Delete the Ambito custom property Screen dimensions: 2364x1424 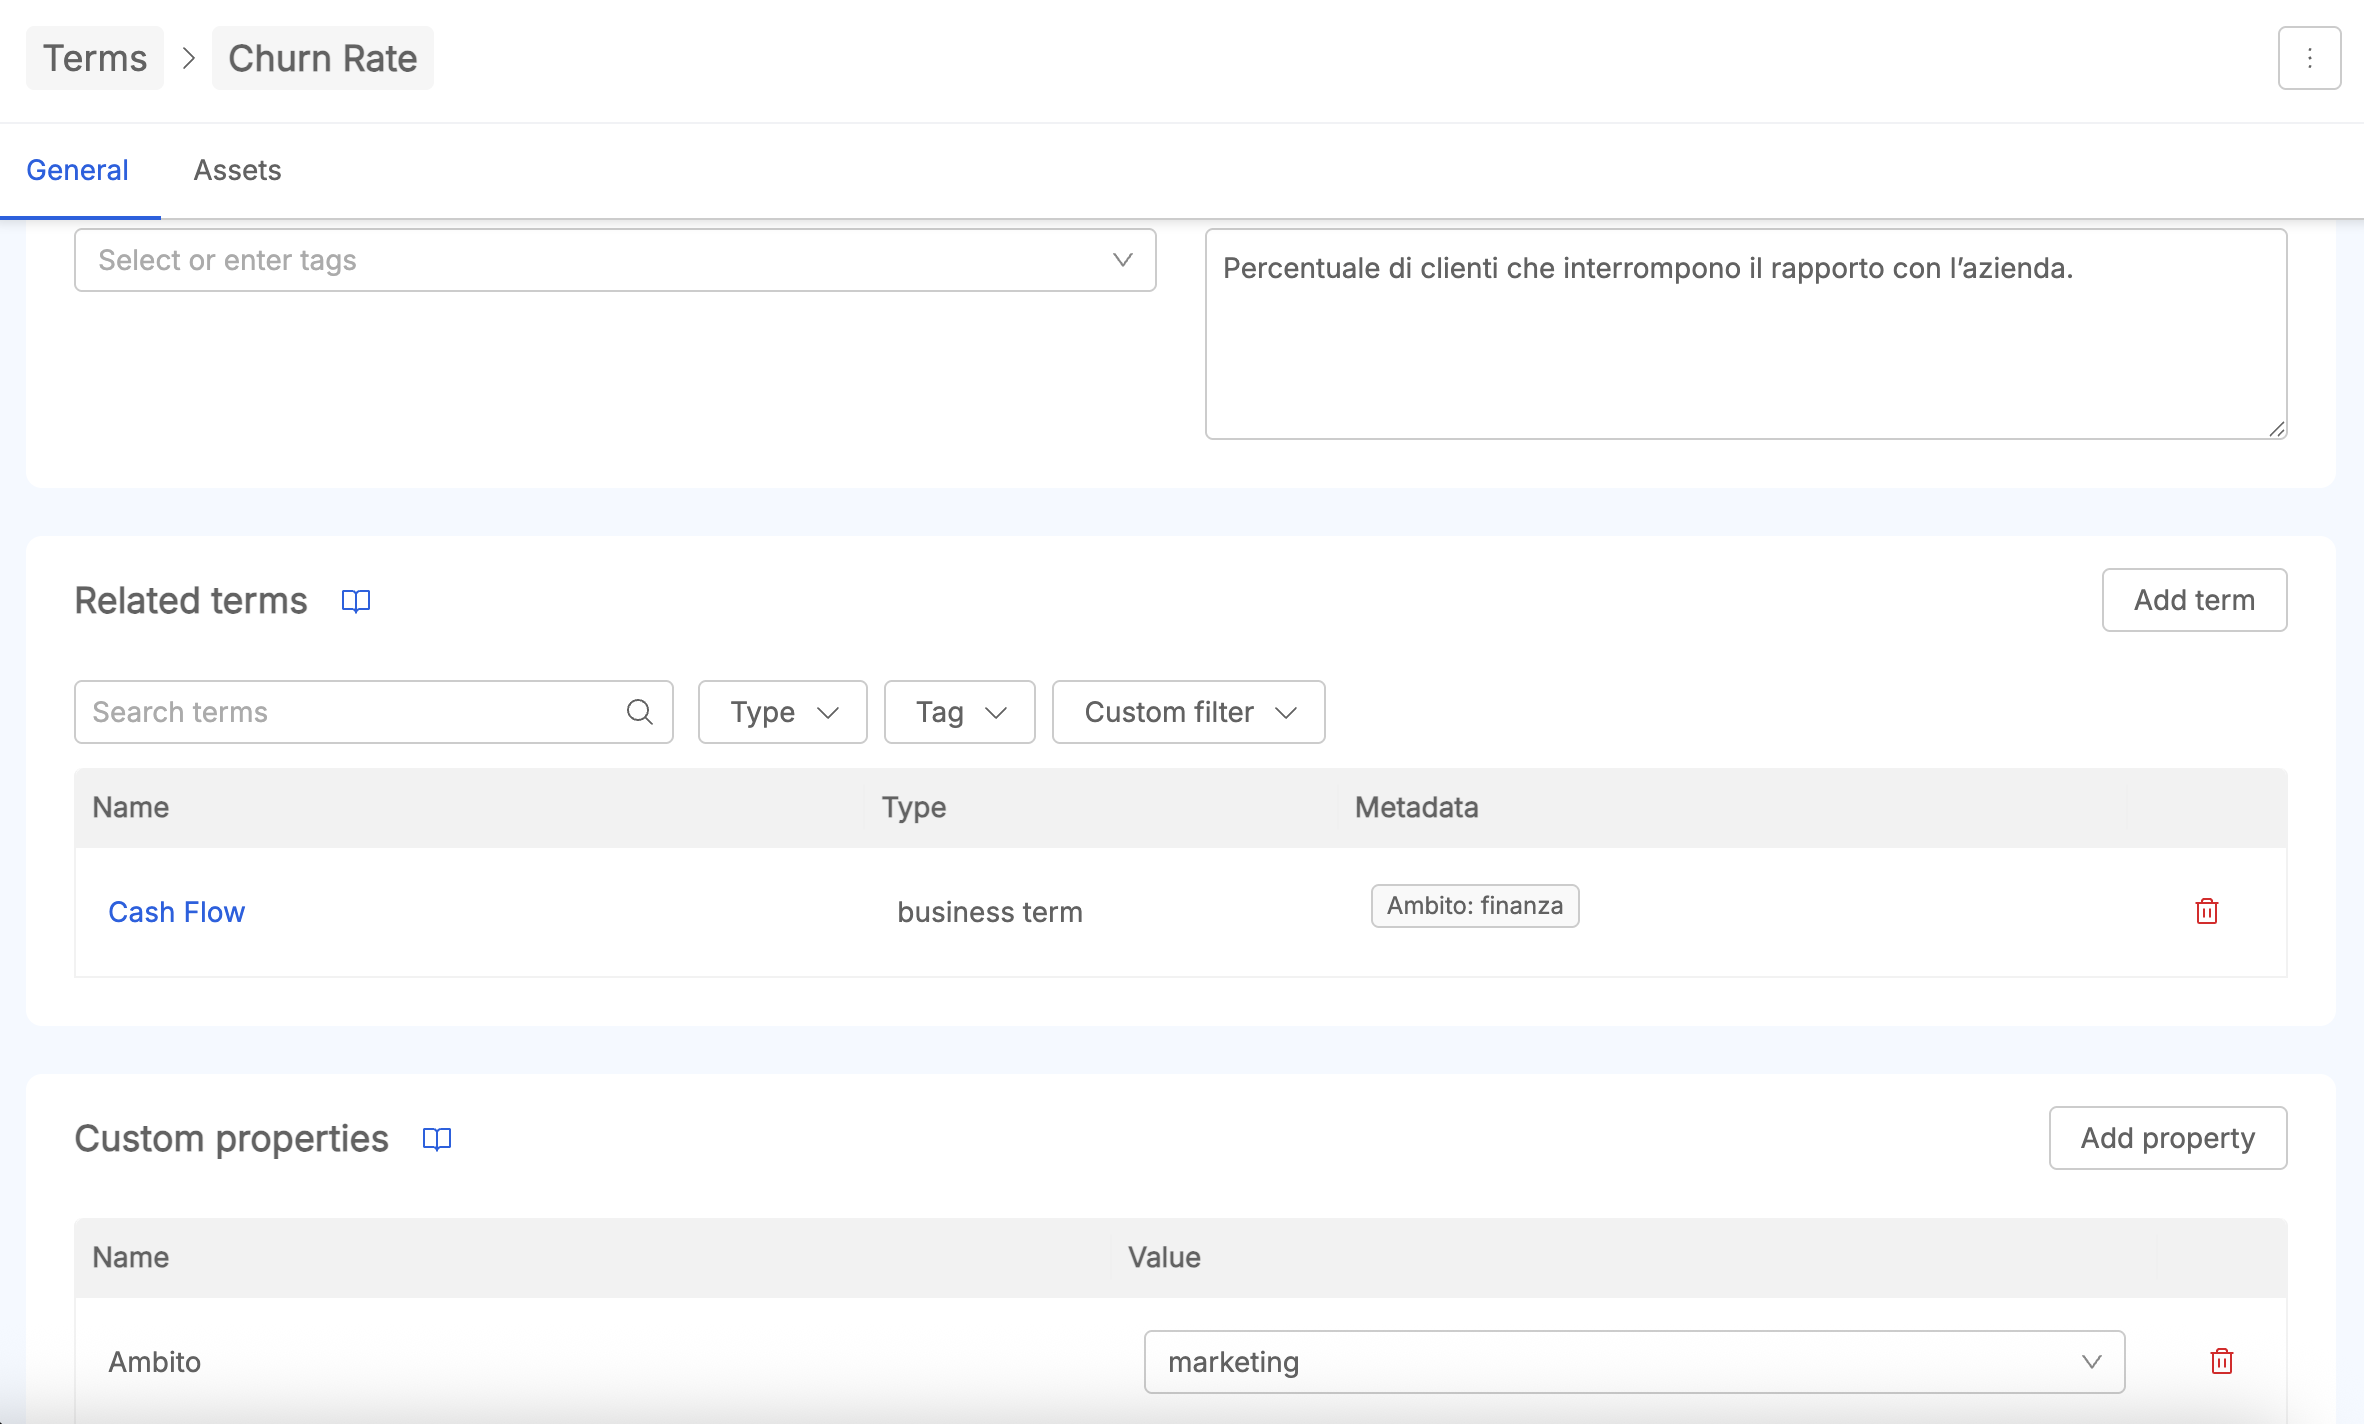click(x=2222, y=1361)
